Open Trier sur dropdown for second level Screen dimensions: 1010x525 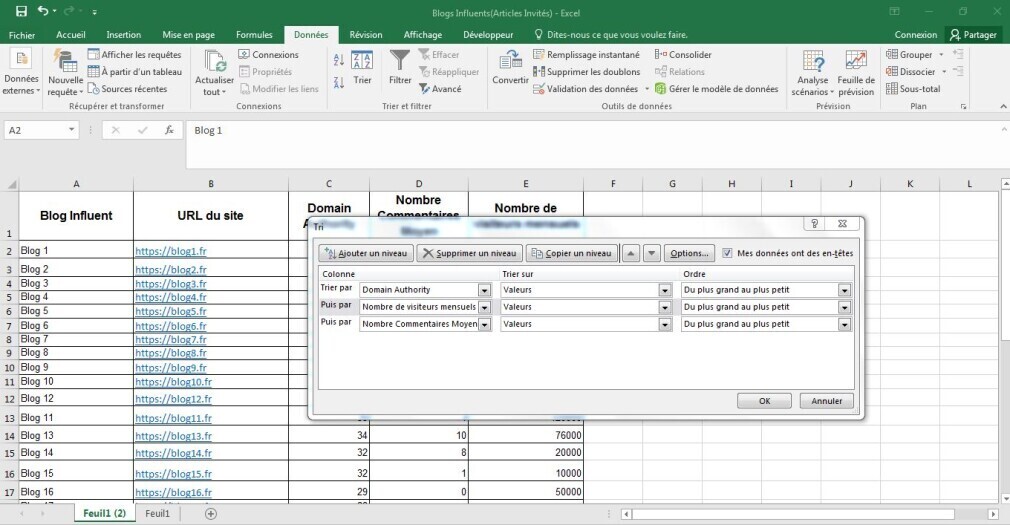pos(664,308)
